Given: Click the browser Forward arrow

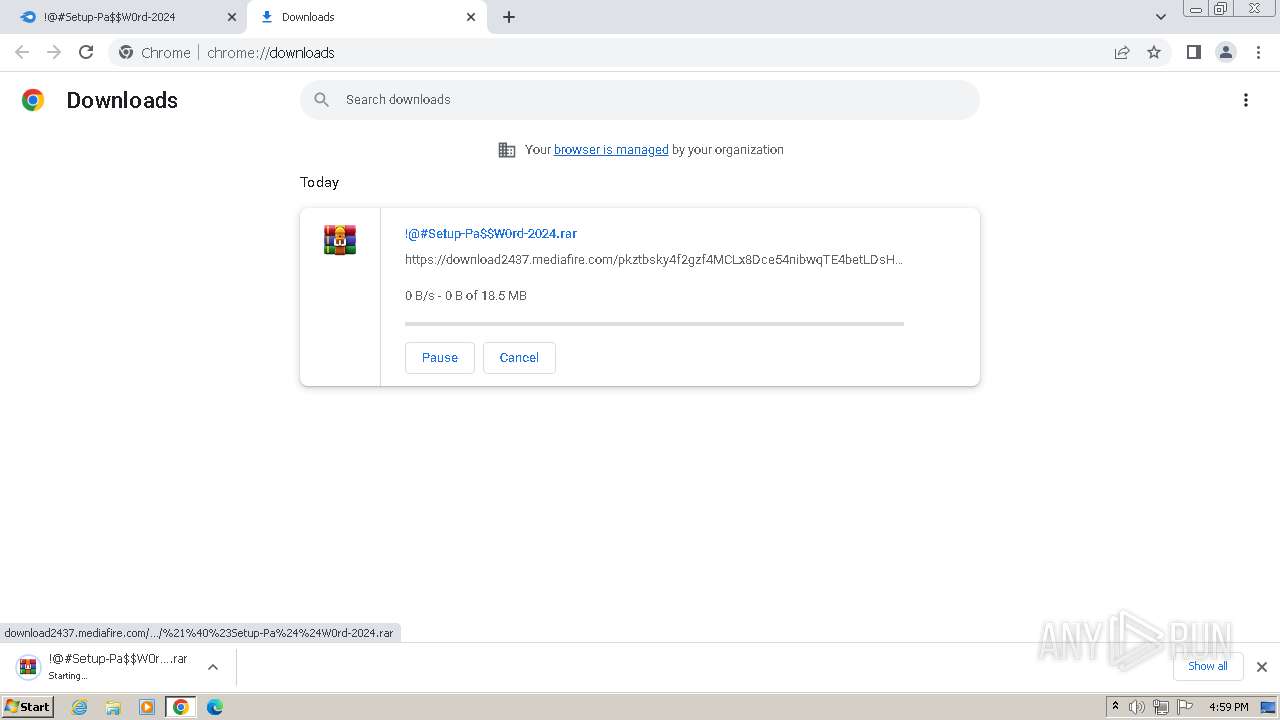Looking at the screenshot, I should coord(54,52).
